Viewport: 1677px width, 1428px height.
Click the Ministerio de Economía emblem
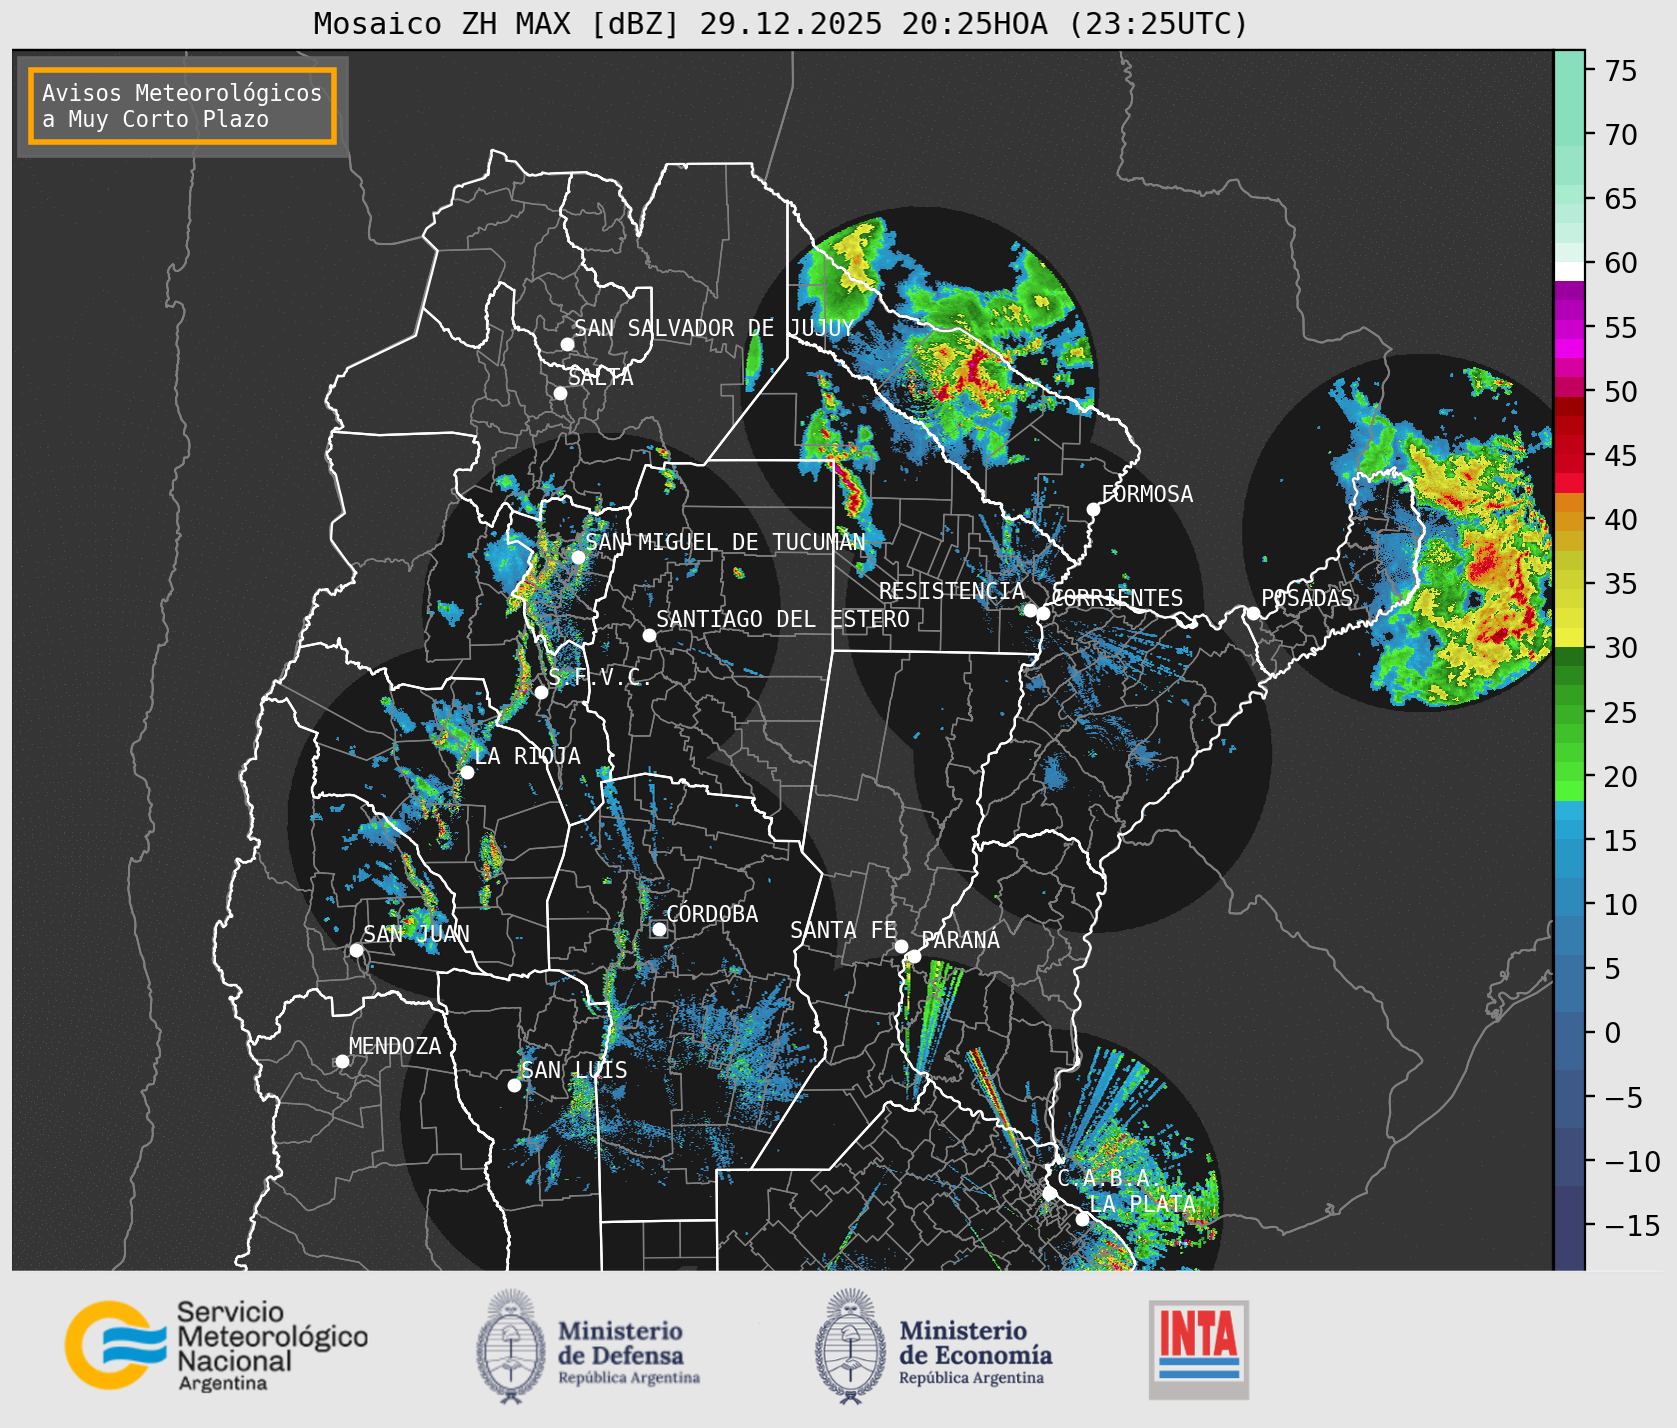850,1346
